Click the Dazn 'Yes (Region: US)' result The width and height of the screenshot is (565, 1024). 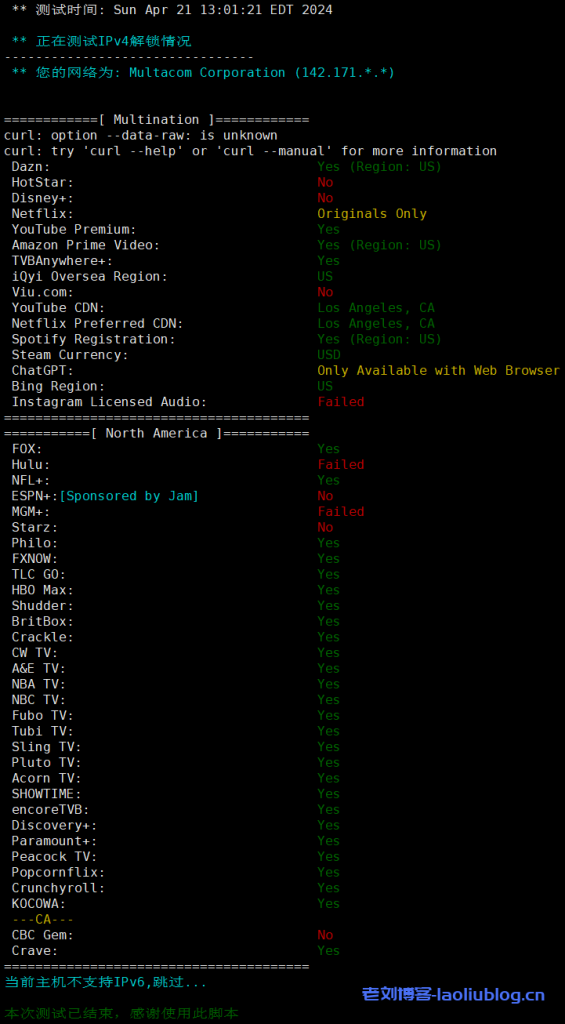(379, 167)
